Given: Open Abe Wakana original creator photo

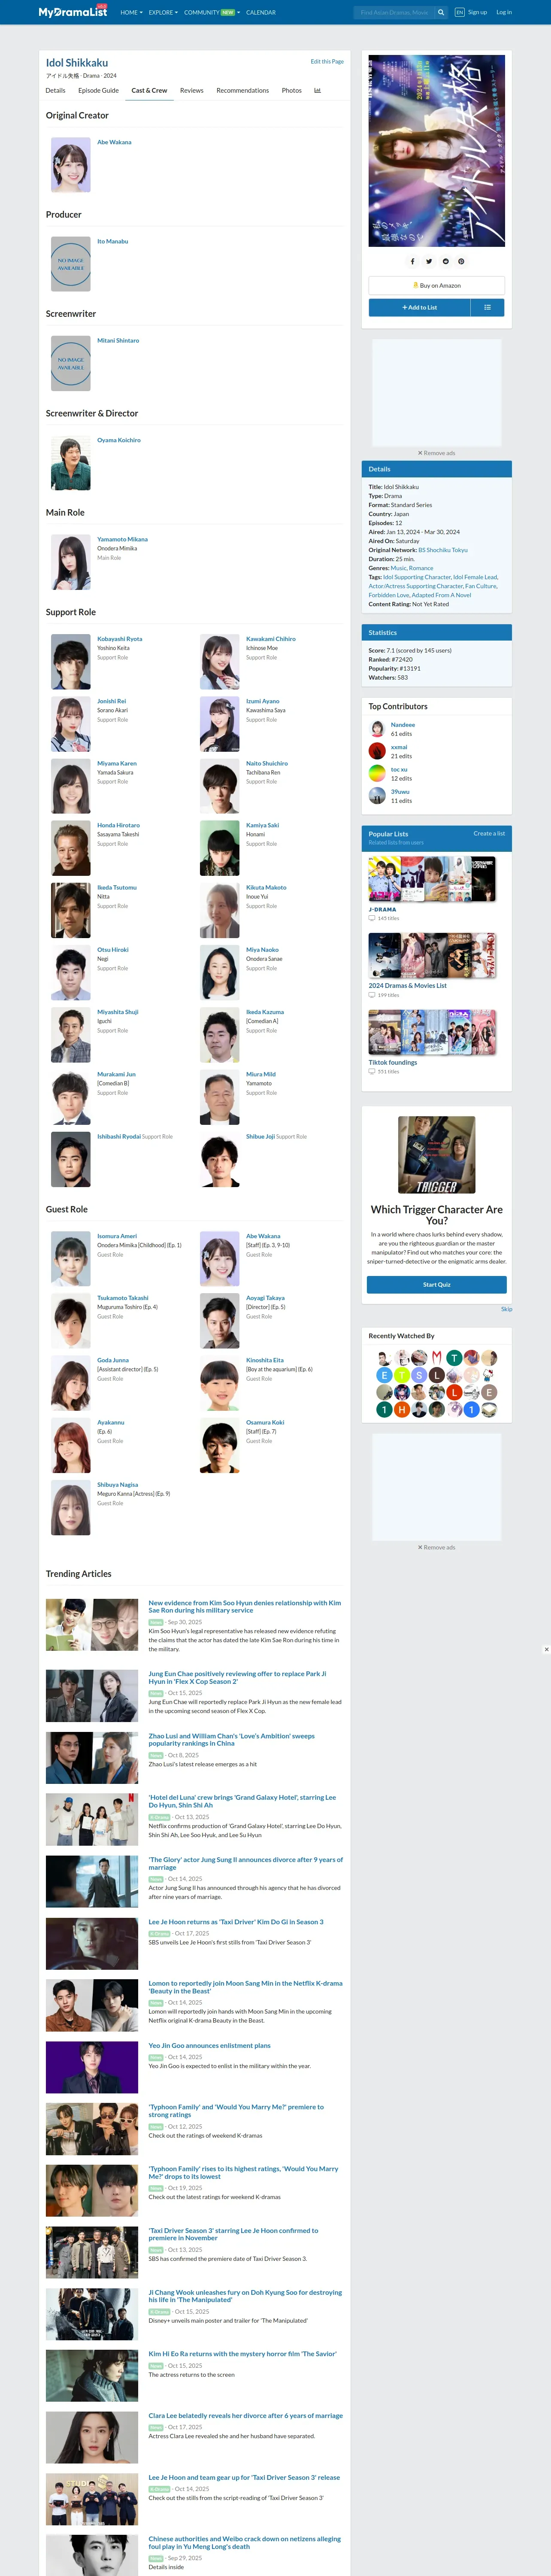Looking at the screenshot, I should coord(71,165).
